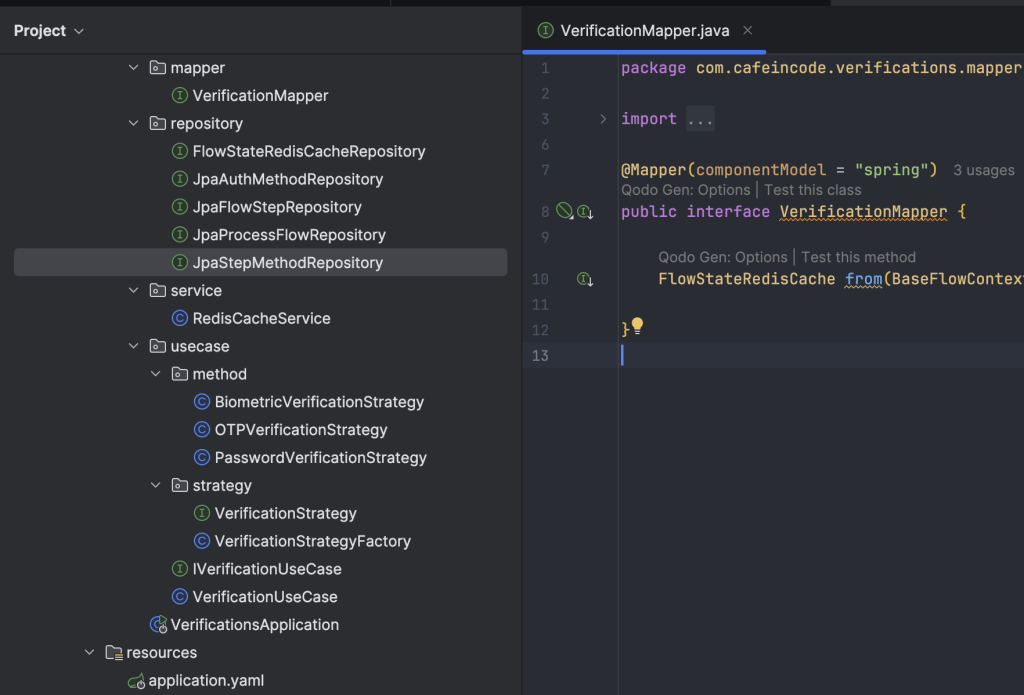Screen dimensions: 1024x695
Task: Collapse the mapper folder
Action: tap(133, 67)
